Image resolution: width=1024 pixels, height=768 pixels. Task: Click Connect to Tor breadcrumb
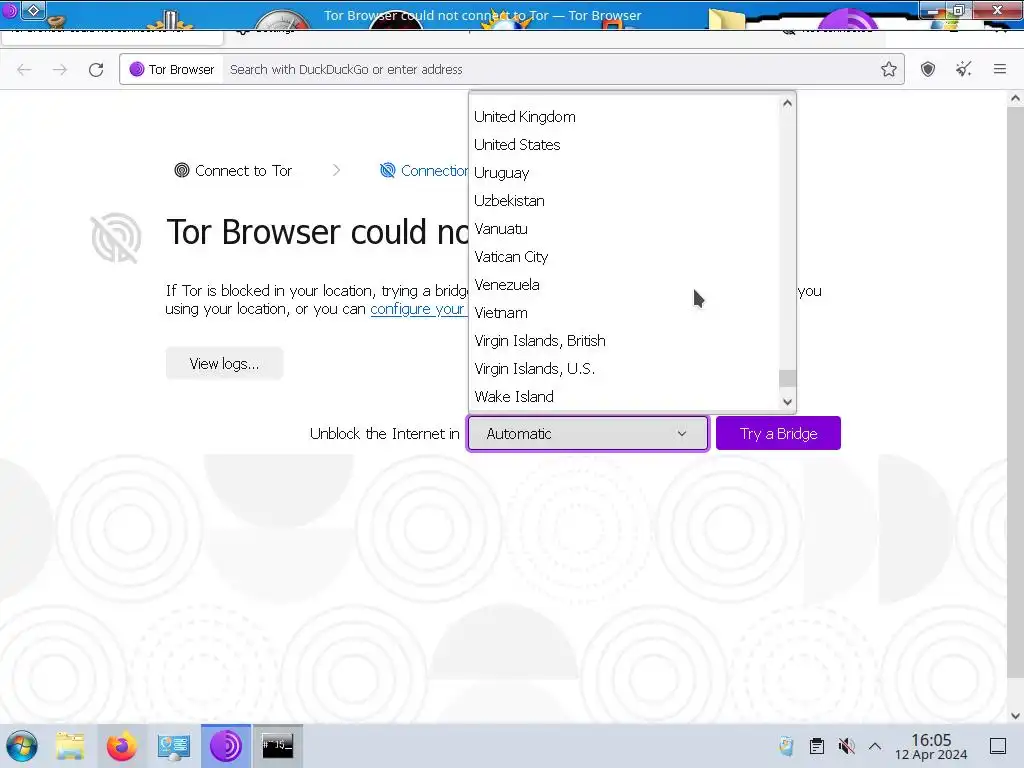[233, 171]
